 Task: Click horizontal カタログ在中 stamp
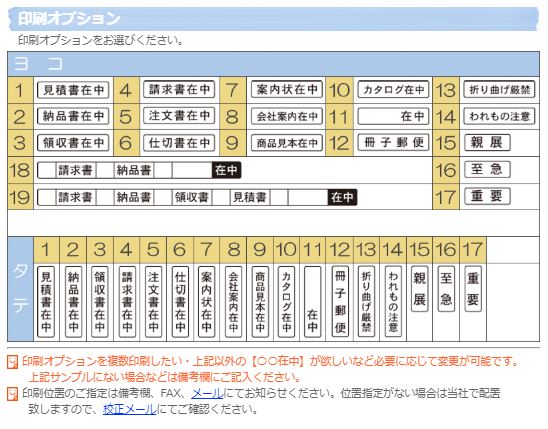pos(393,90)
